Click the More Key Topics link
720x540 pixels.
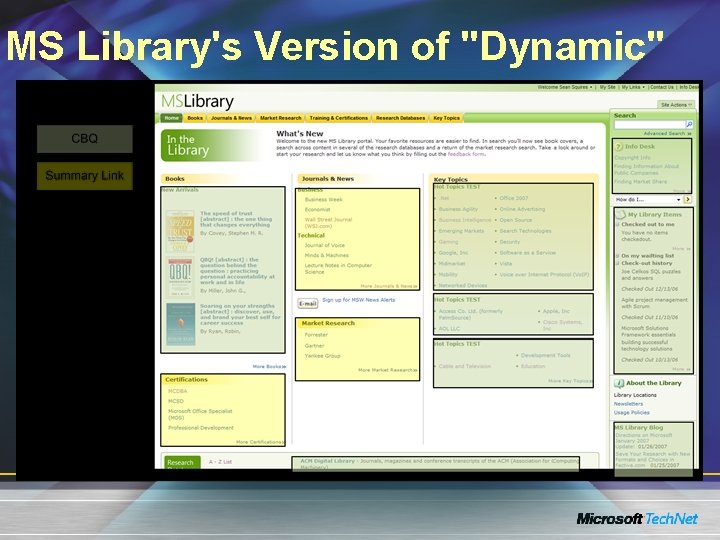tap(570, 381)
